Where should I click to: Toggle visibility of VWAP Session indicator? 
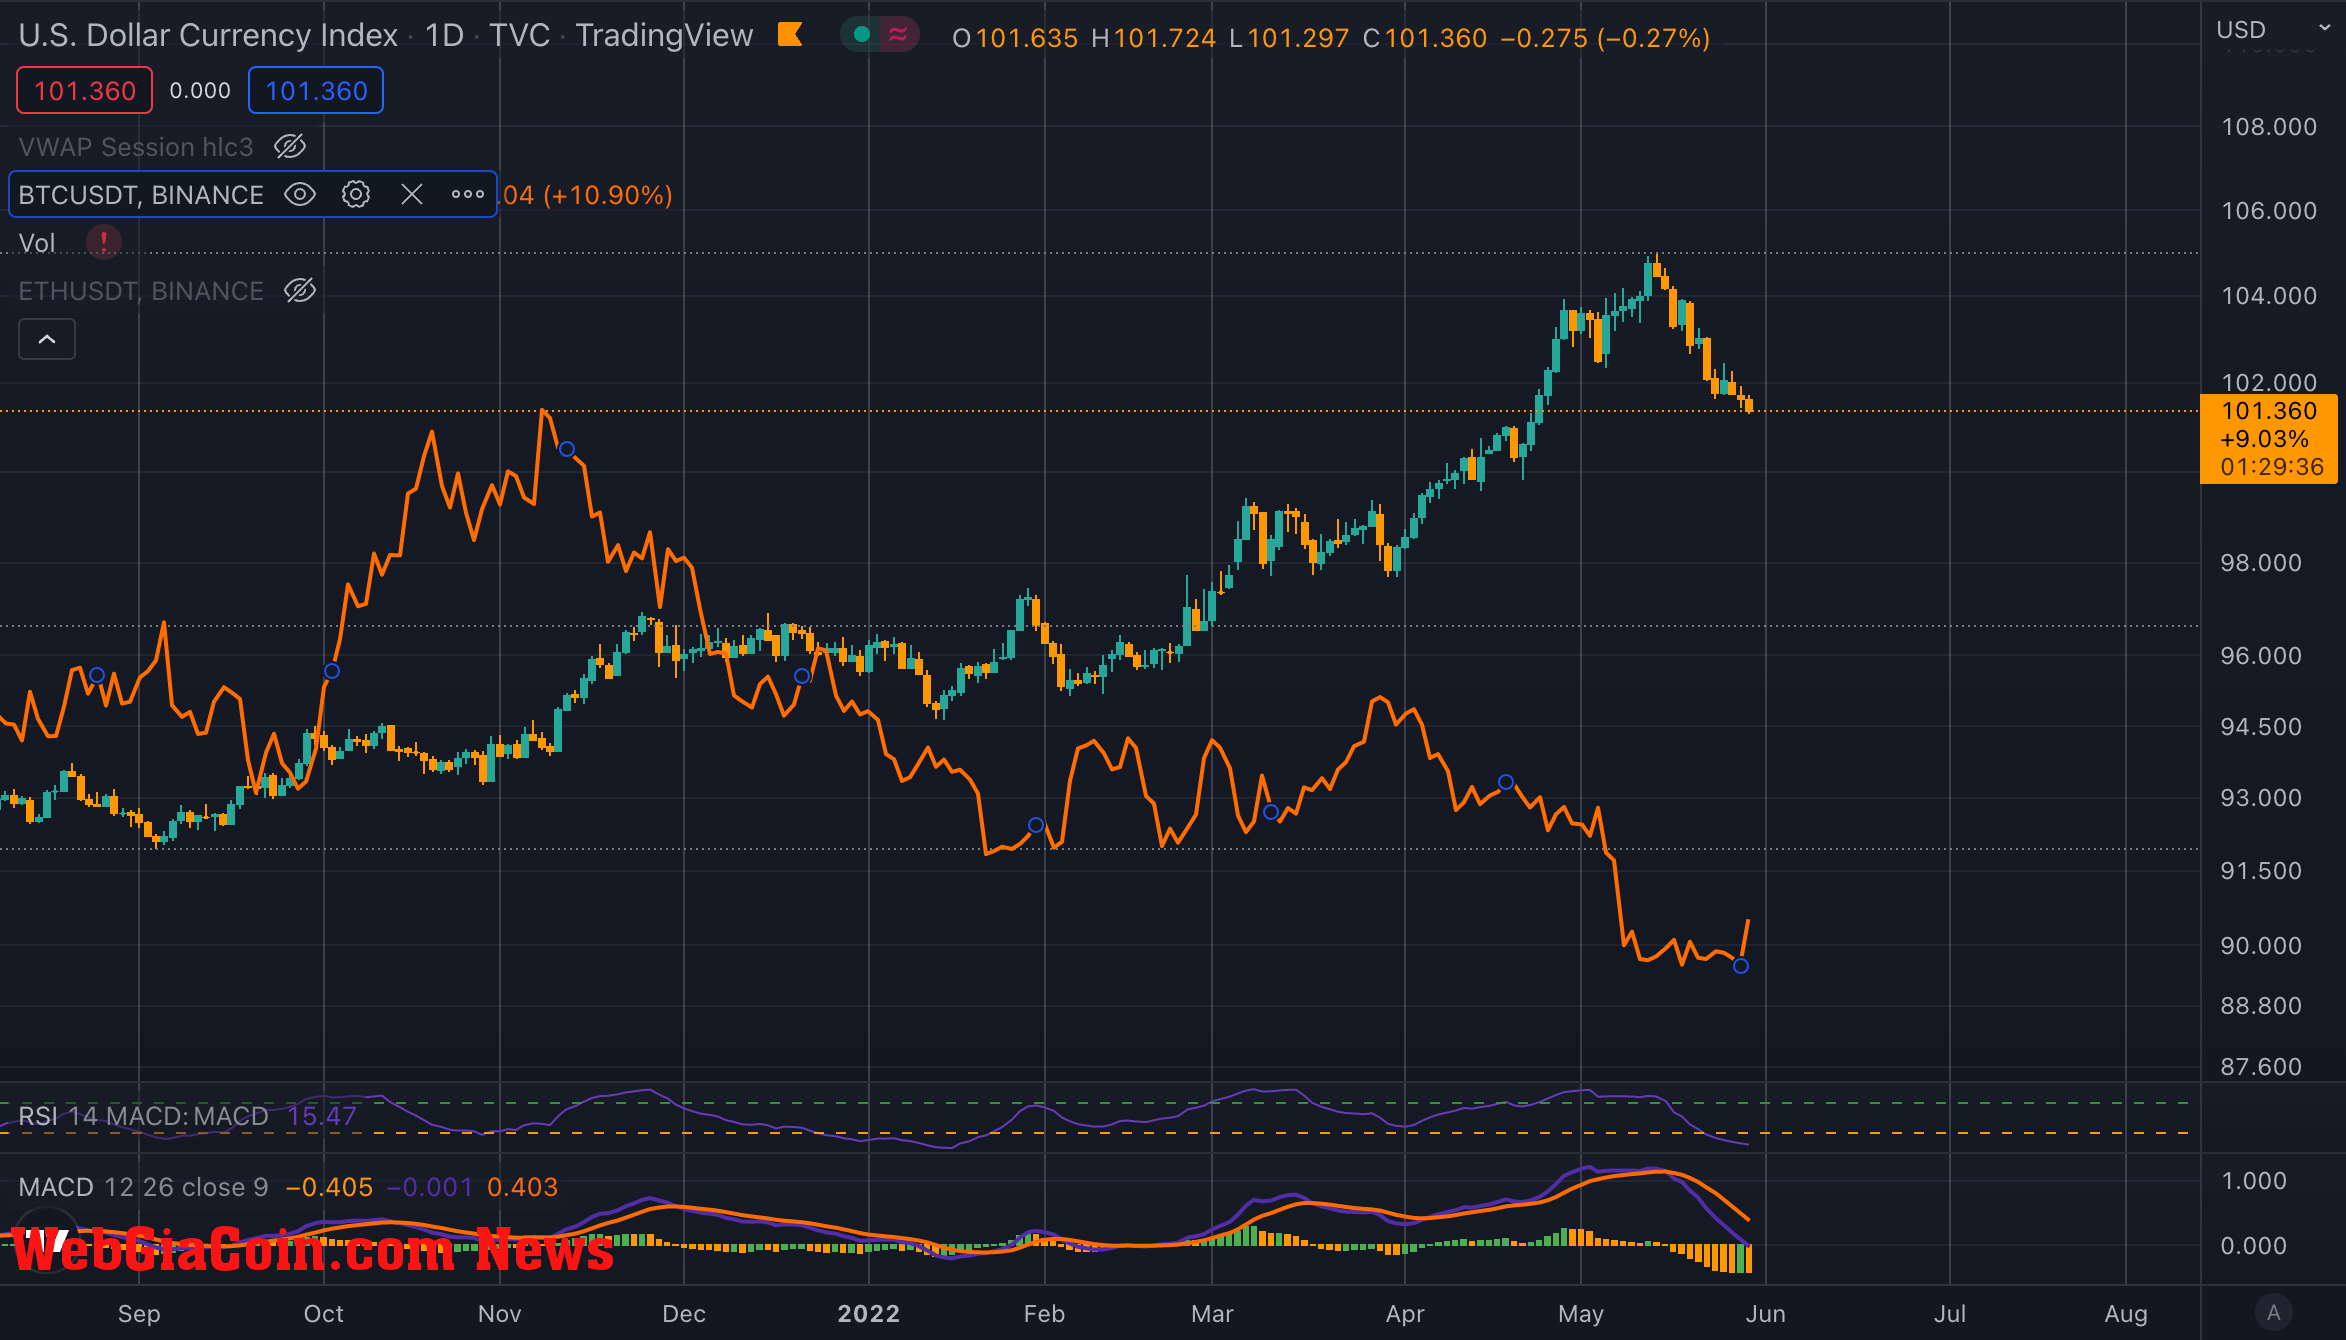[x=290, y=147]
